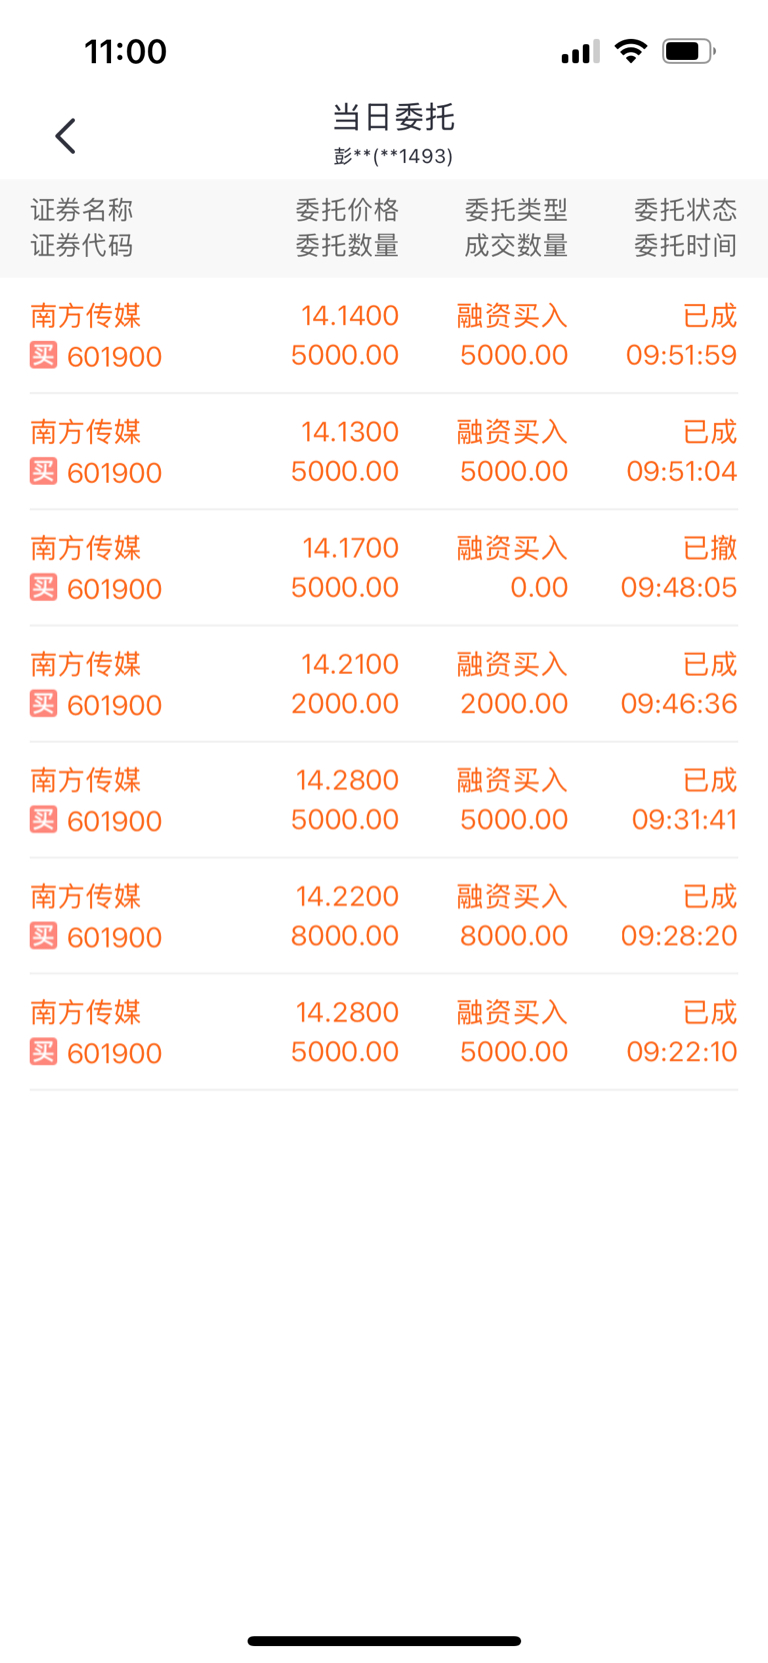Tap the buy badge of the 09:31:41 order
The width and height of the screenshot is (768, 1663).
tap(43, 819)
